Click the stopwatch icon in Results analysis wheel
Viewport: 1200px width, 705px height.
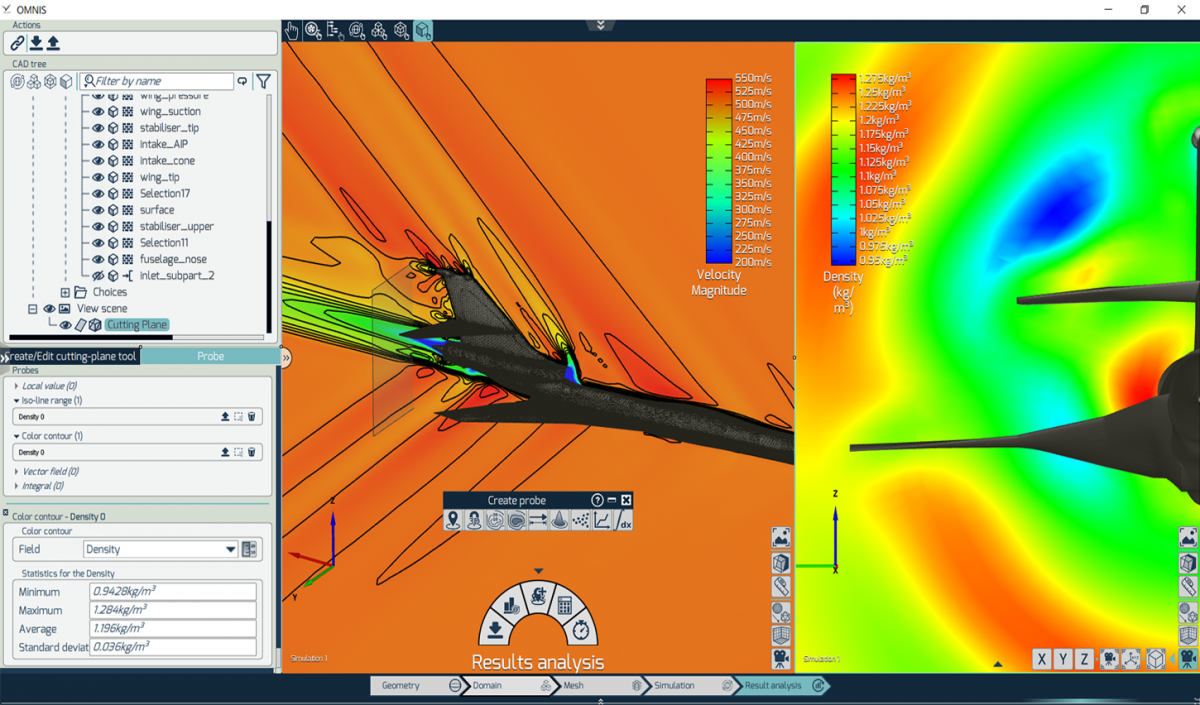click(582, 631)
